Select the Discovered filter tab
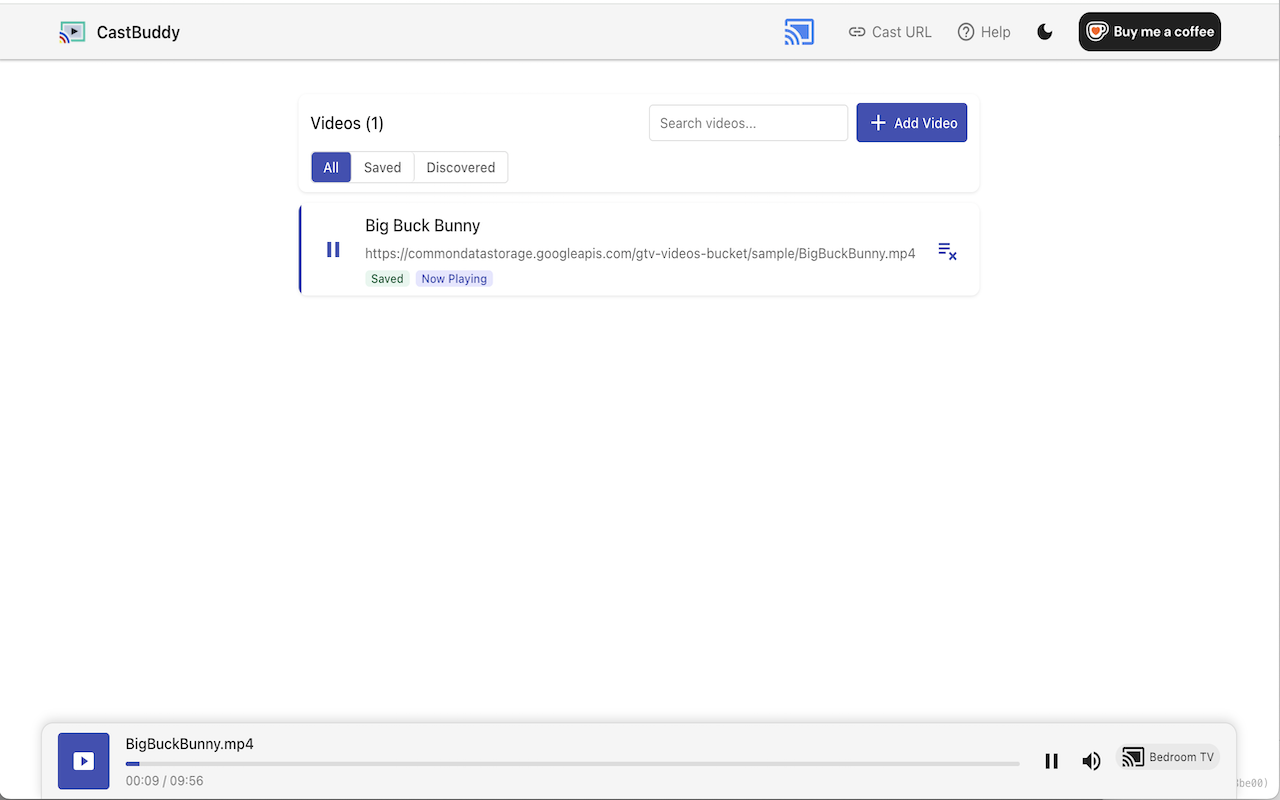 [461, 167]
